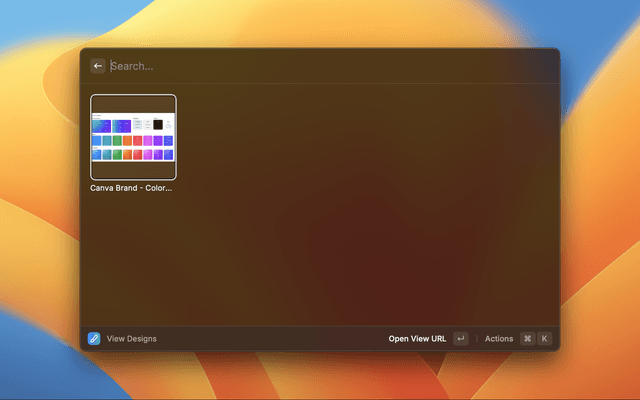Click the solid pink swatch in thumbnail
Image resolution: width=640 pixels, height=400 pixels.
(148, 141)
